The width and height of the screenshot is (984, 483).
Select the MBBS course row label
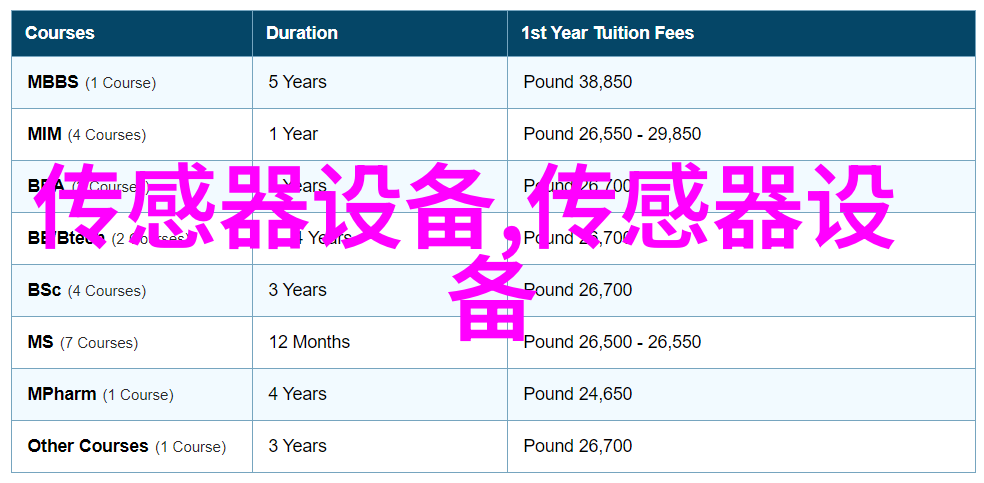[x=92, y=82]
